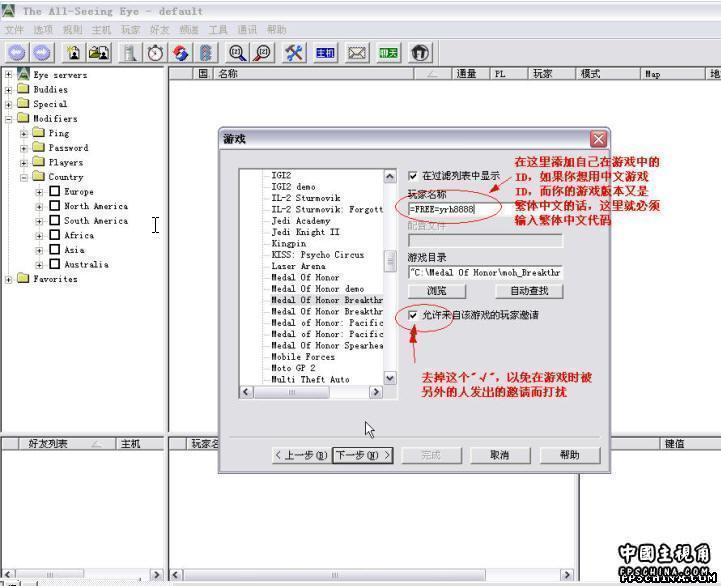Click the Password folder icon
Screen dimensions: 721x586
click(39, 147)
